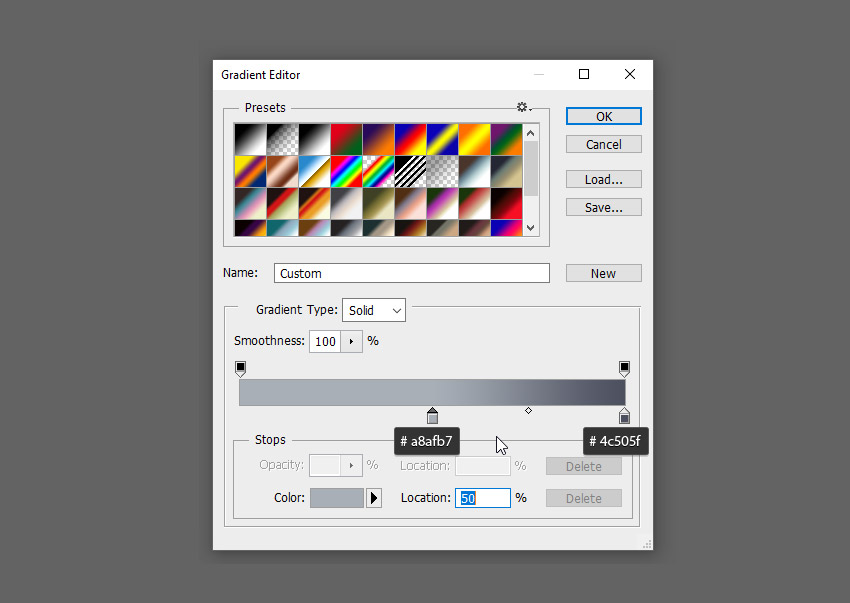Select the blue-red-yellow gradient preset
This screenshot has height=603, width=850.
pyautogui.click(x=410, y=139)
